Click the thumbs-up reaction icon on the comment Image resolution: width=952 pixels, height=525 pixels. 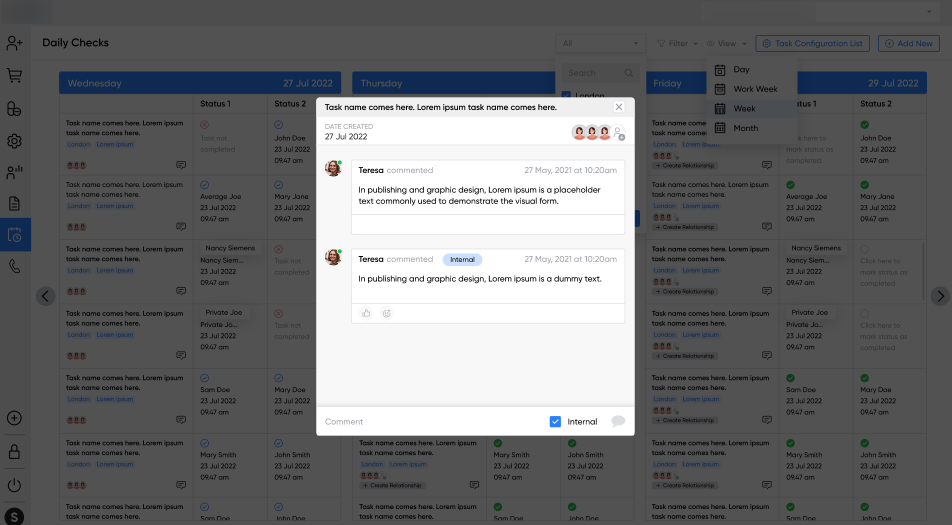pos(366,313)
